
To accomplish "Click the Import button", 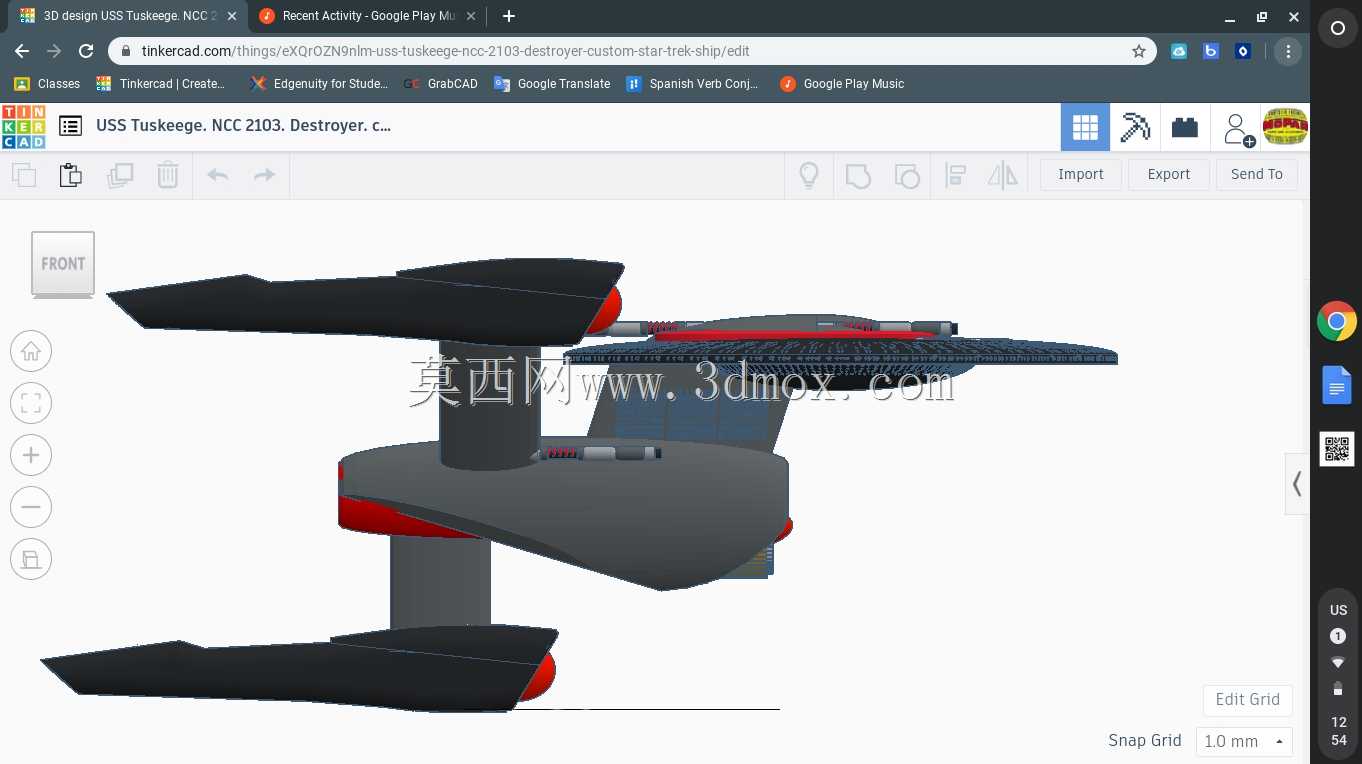I will click(x=1081, y=174).
